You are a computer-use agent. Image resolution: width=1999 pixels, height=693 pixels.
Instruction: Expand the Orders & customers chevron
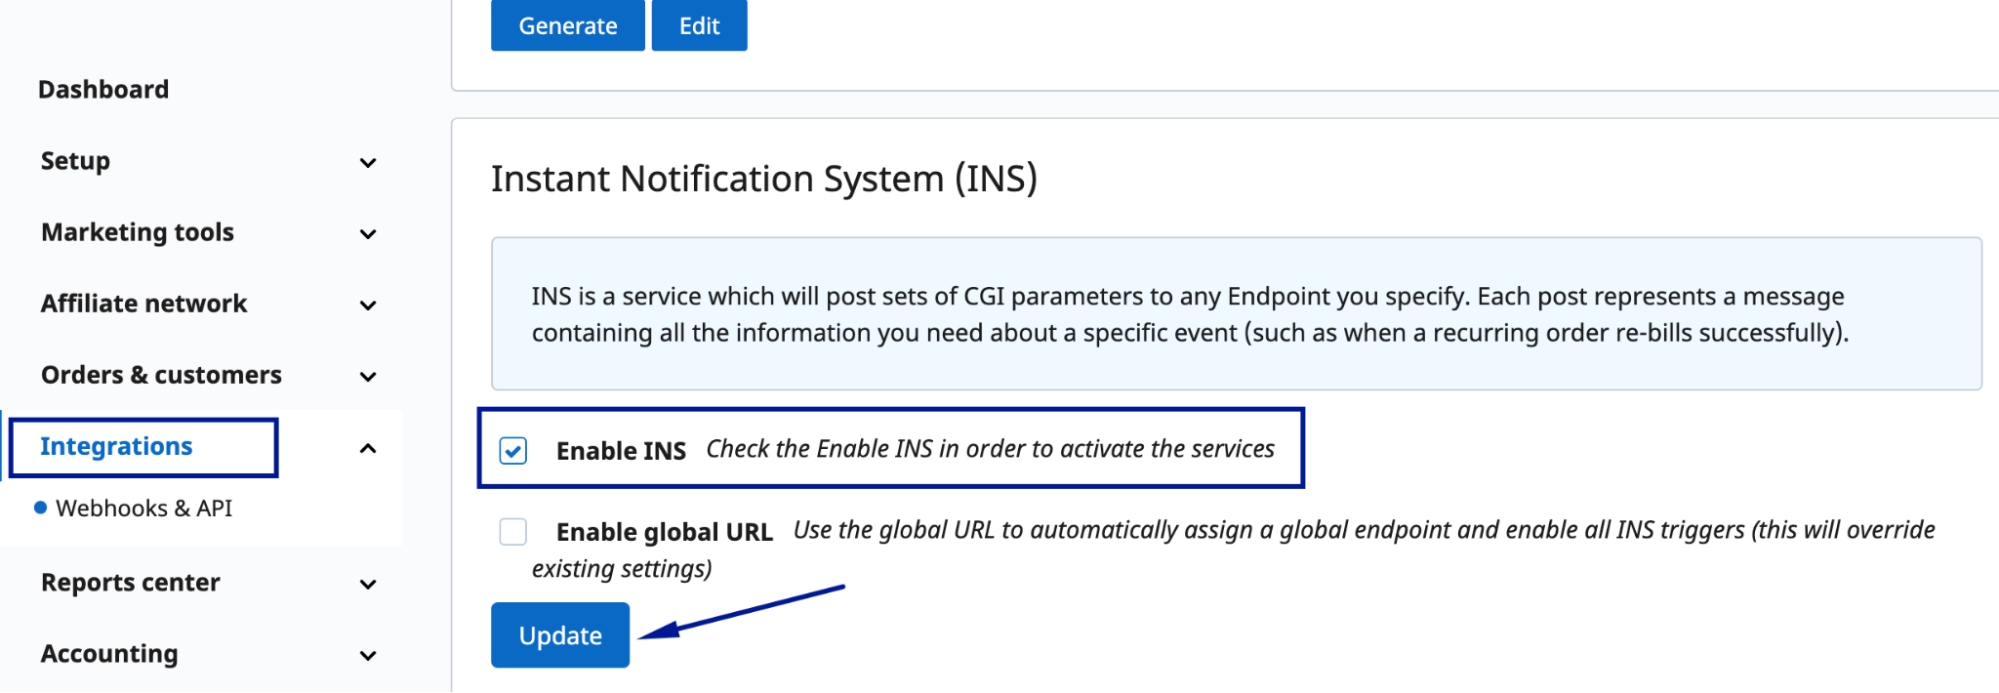[368, 377]
